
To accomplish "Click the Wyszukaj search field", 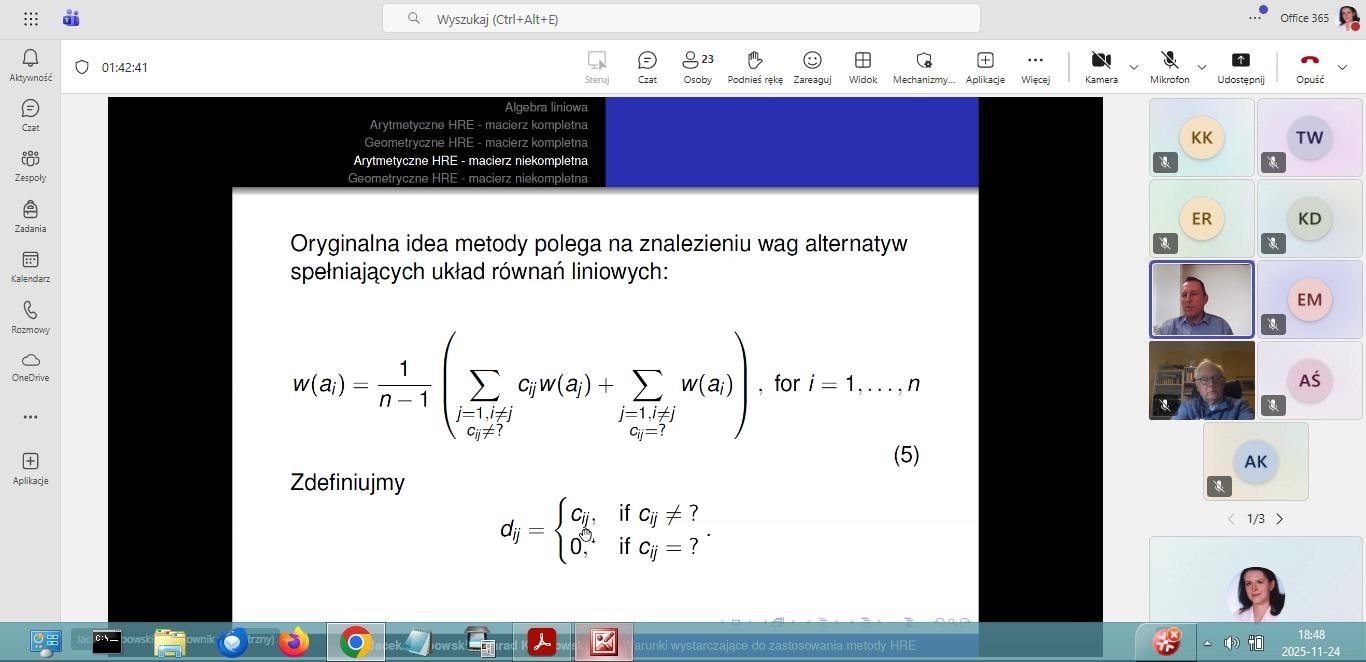I will [x=680, y=19].
